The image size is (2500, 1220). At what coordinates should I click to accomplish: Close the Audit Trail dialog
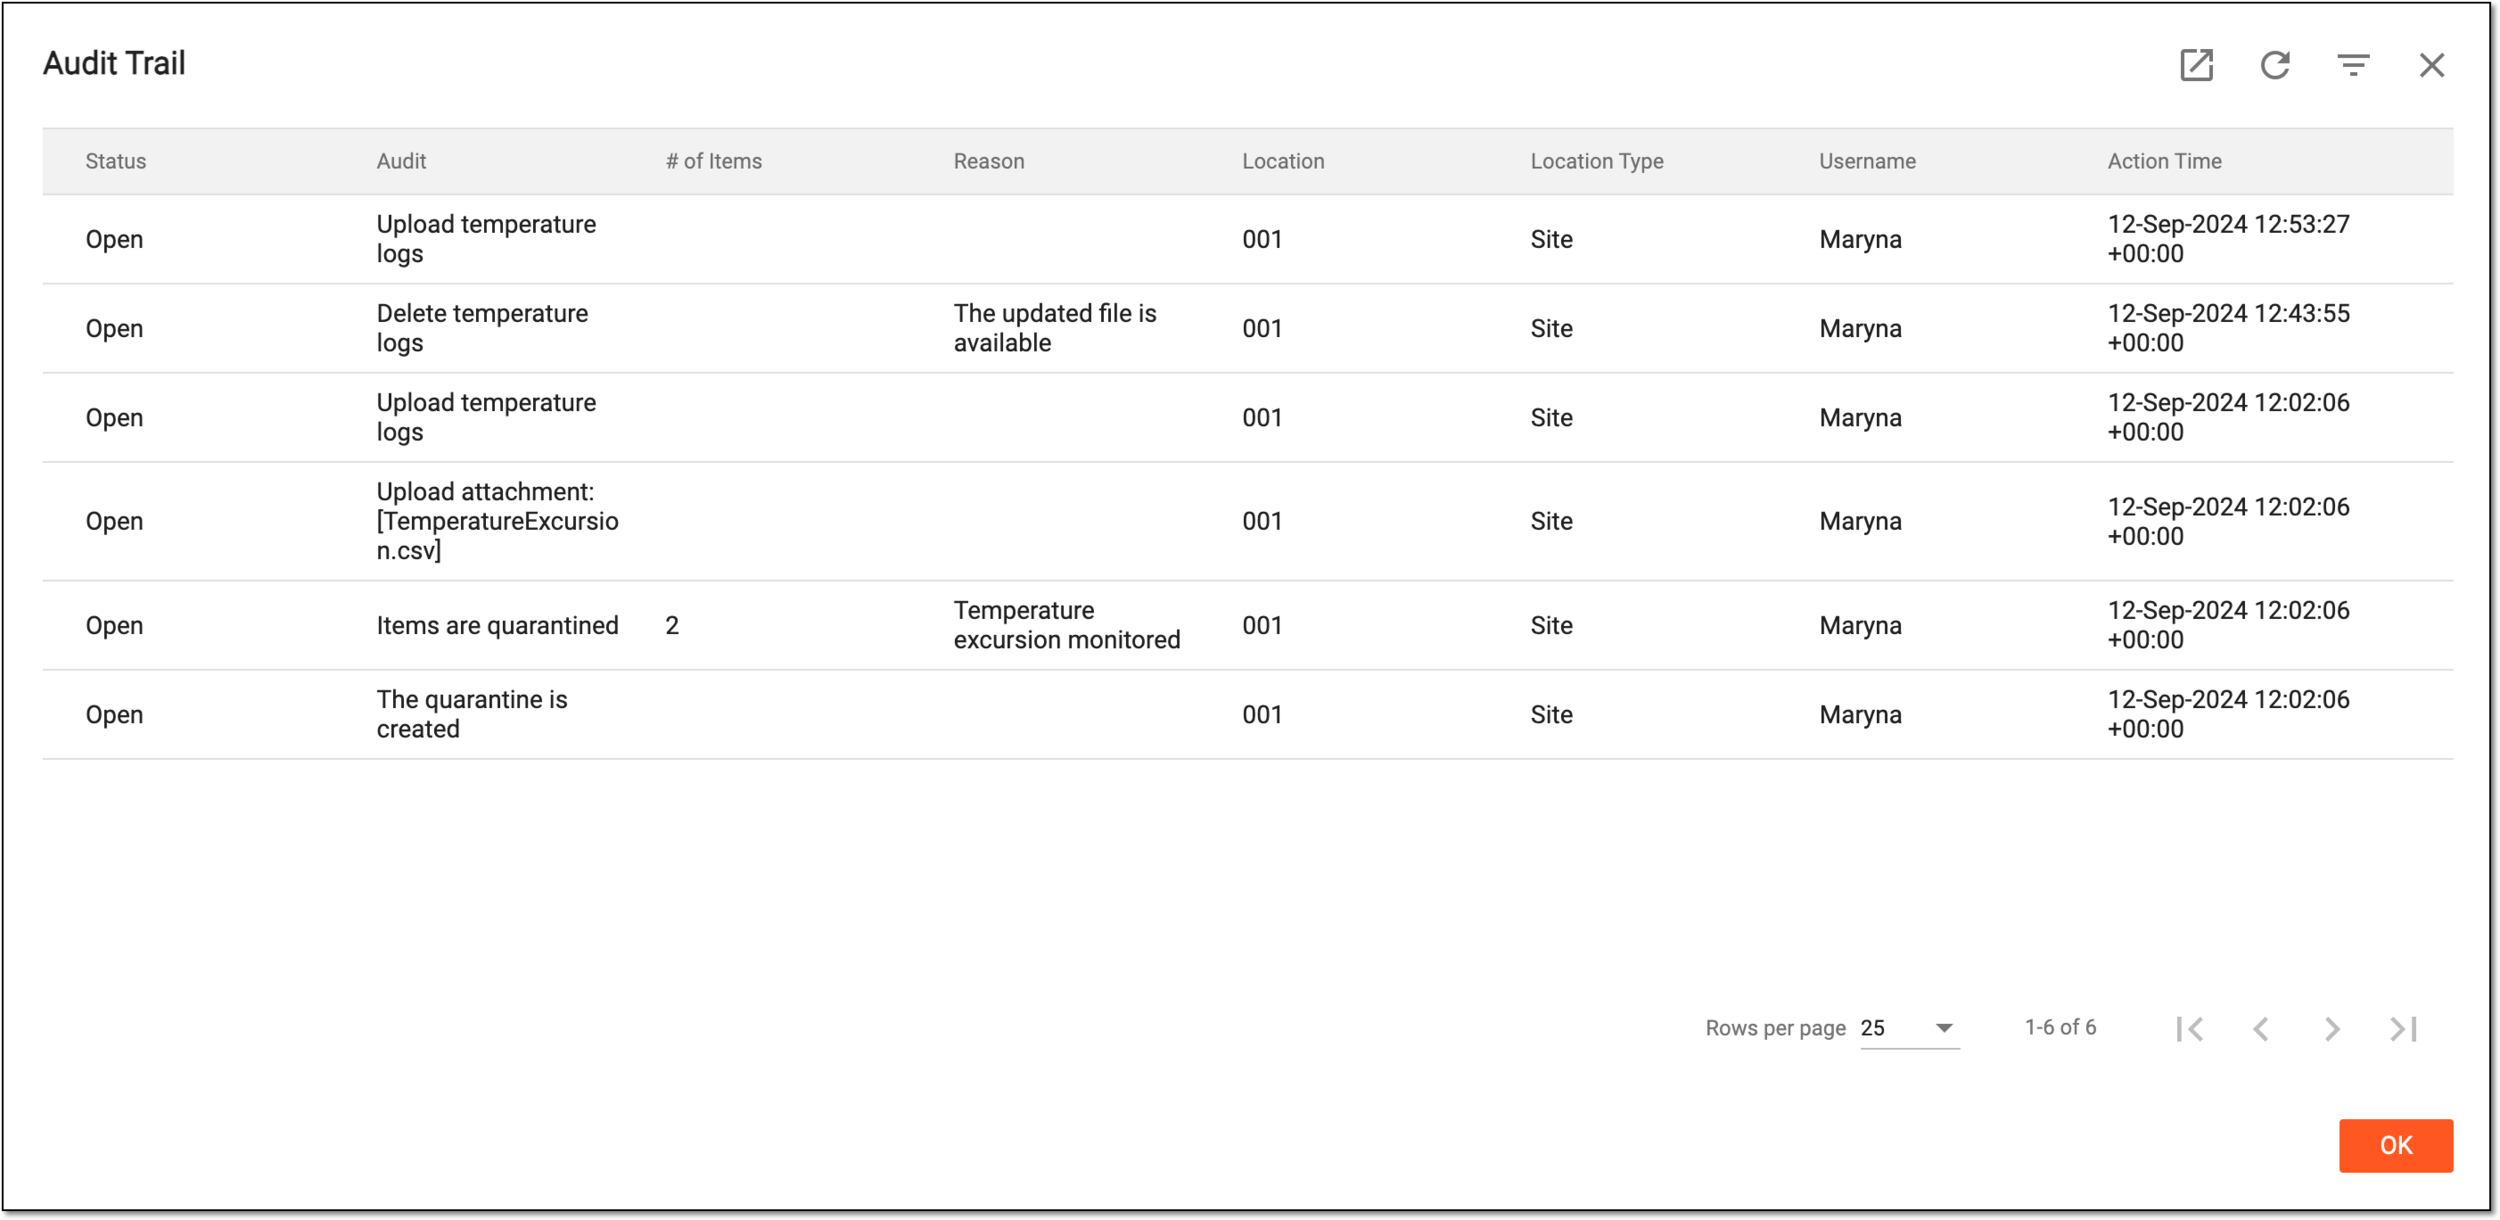(x=2432, y=65)
